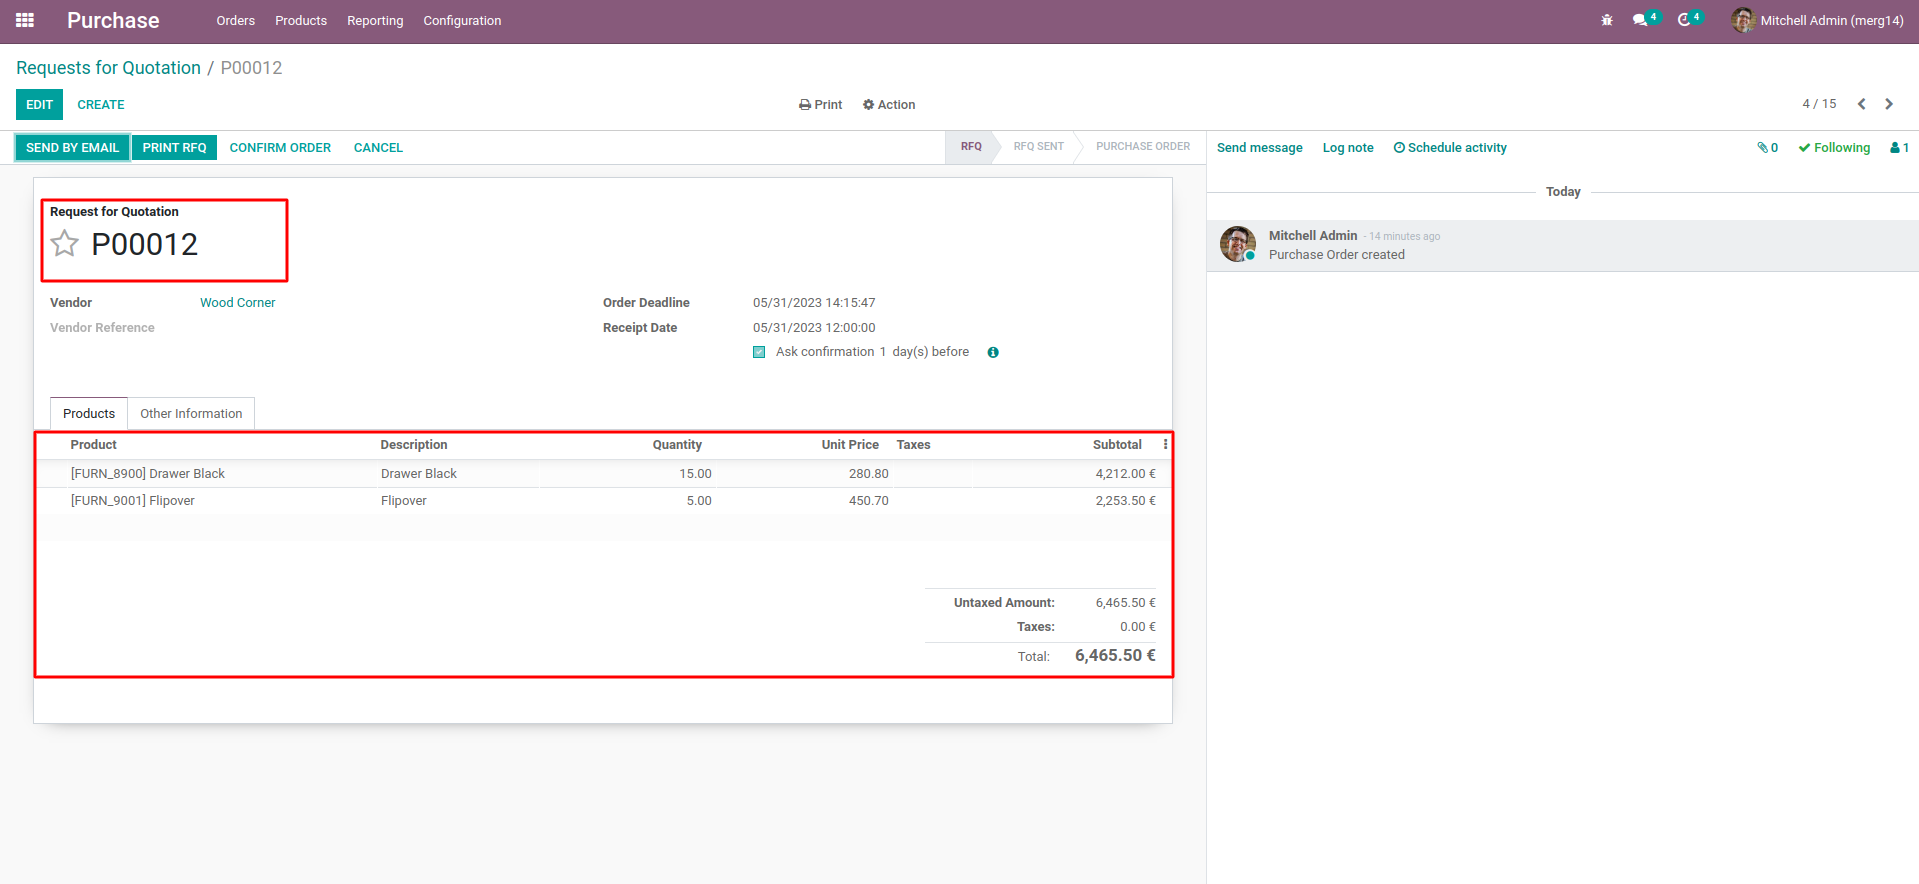Open the Wood Corner vendor link
Image resolution: width=1919 pixels, height=884 pixels.
(237, 303)
